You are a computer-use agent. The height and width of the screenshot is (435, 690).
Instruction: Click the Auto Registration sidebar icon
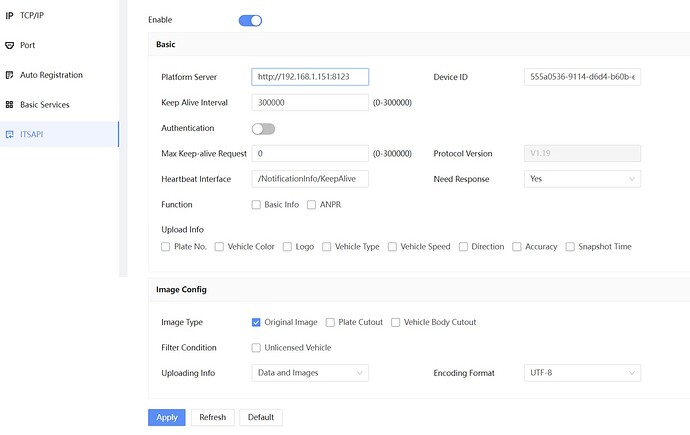pyautogui.click(x=9, y=75)
